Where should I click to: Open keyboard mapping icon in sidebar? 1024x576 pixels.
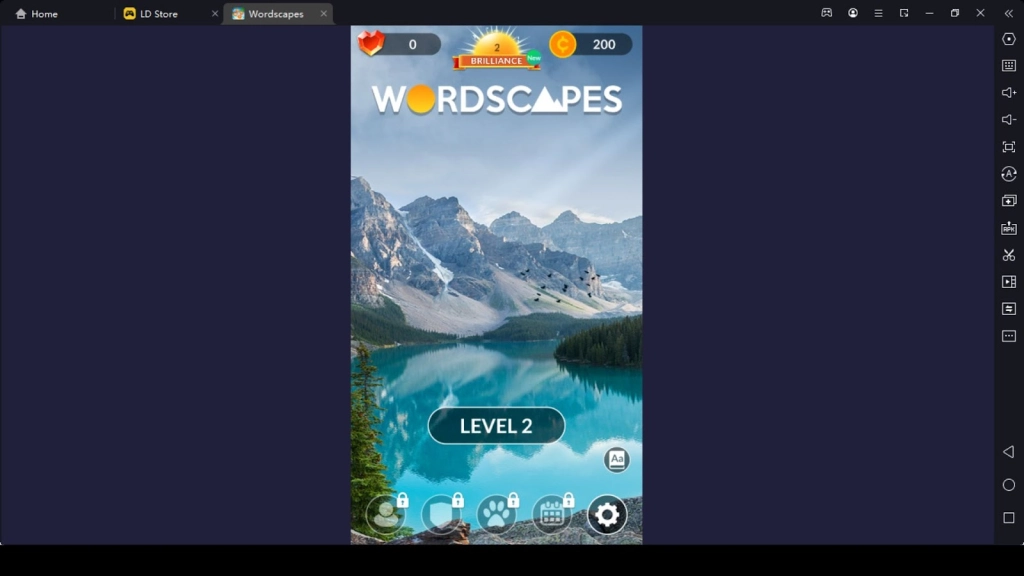[1009, 65]
